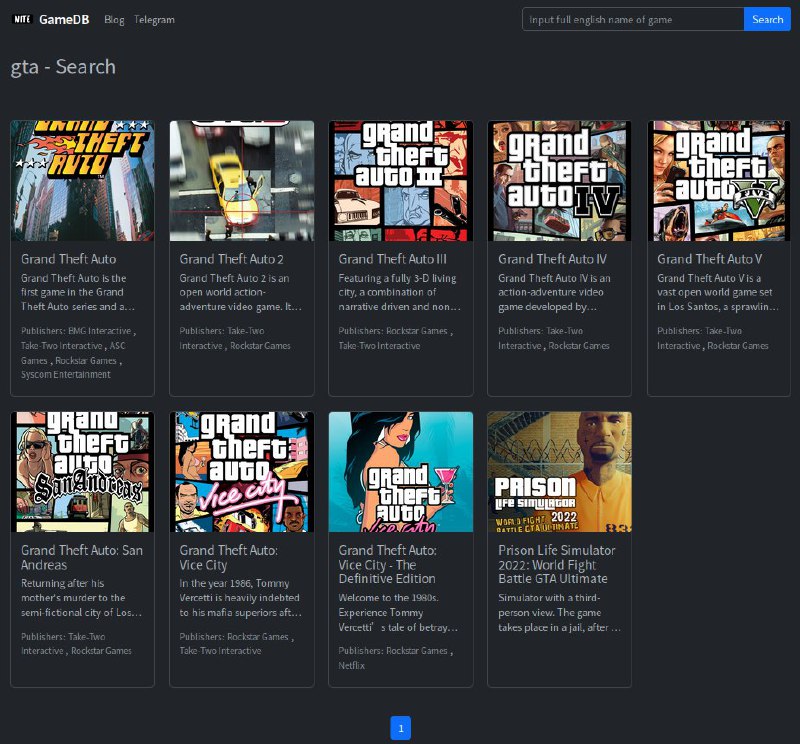Click "Grand Theft Auto 2 is an open world" text
This screenshot has height=744, width=800.
pyautogui.click(x=241, y=292)
